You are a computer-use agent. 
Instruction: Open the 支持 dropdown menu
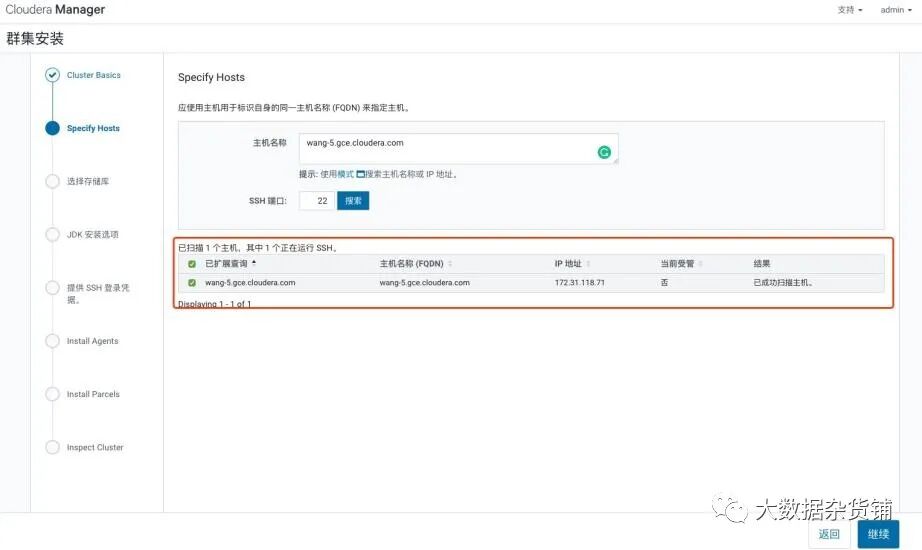(850, 10)
